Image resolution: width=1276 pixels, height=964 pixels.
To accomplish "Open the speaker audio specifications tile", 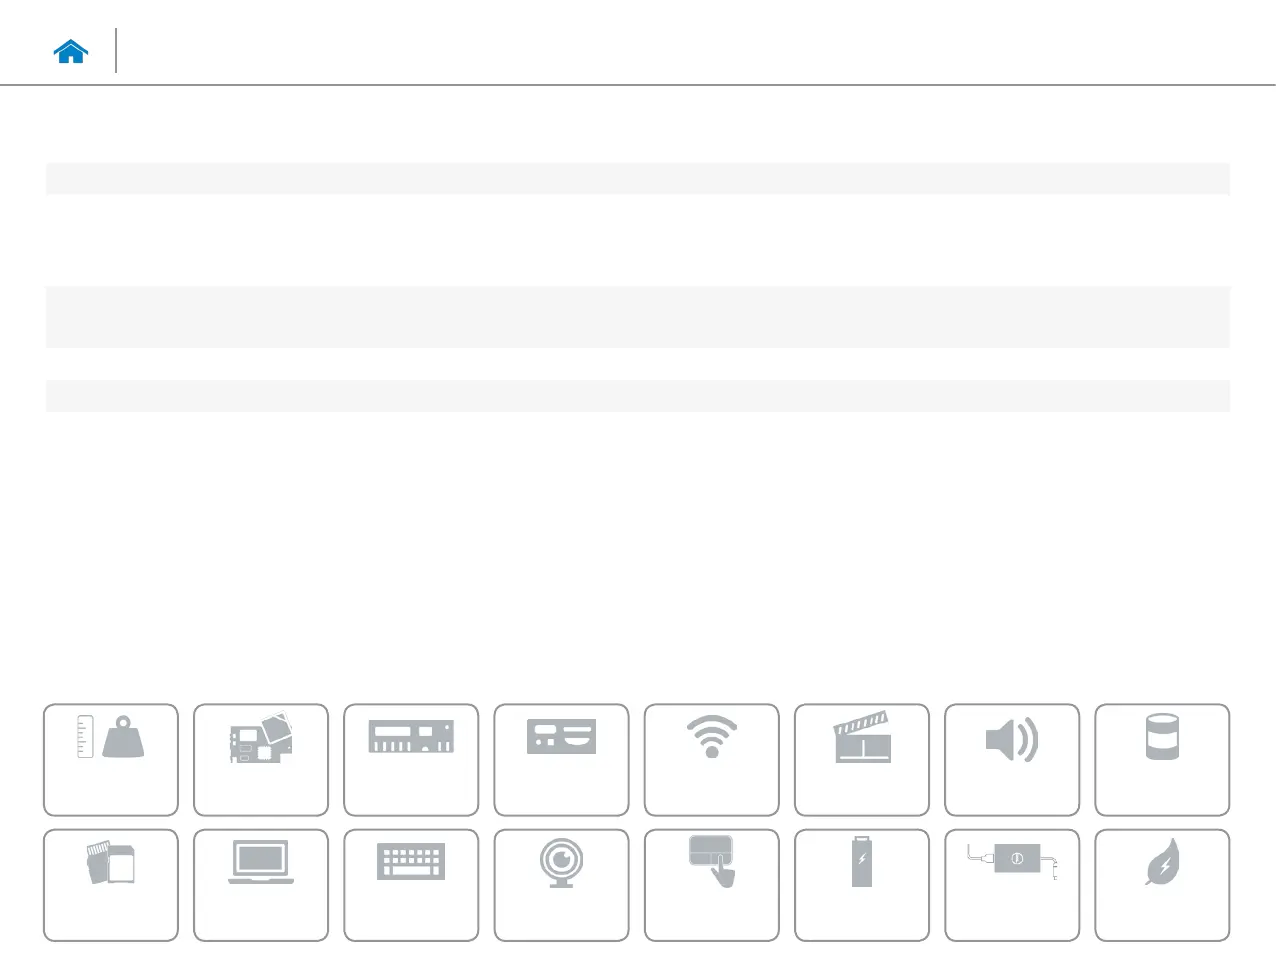I will 1011,760.
